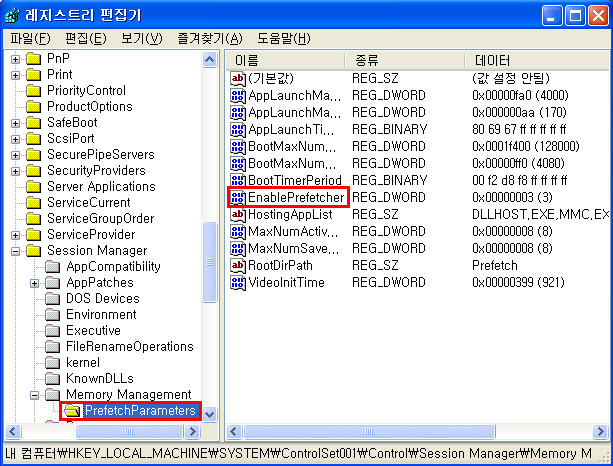
Task: Click the RootDirPath string value icon
Action: 238,266
